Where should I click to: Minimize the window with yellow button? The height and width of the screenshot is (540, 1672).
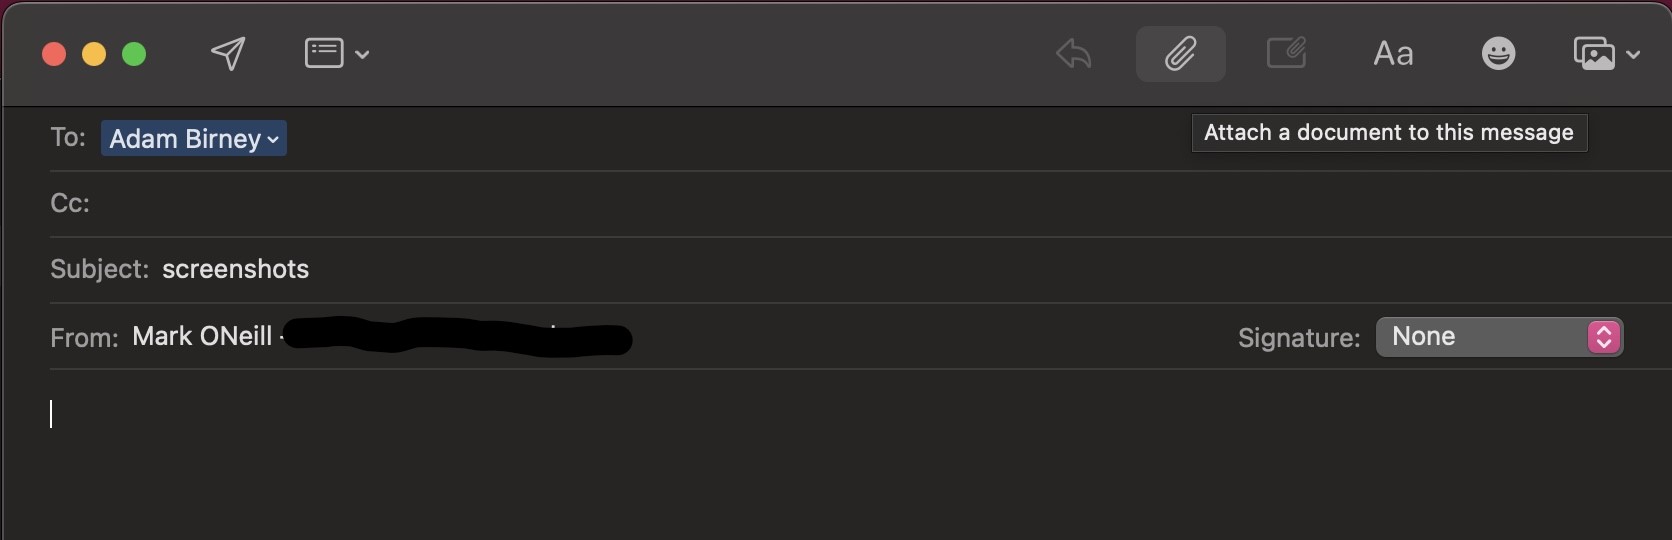[x=94, y=54]
